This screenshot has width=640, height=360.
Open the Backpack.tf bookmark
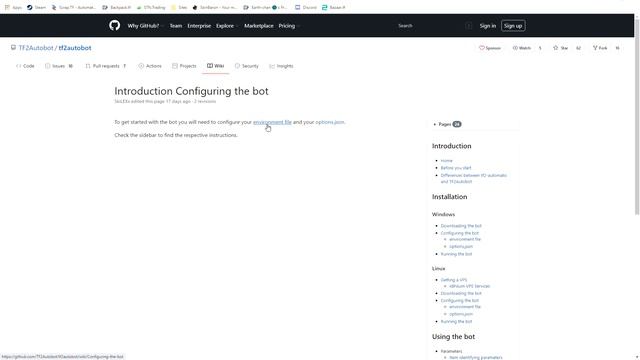[x=117, y=7]
